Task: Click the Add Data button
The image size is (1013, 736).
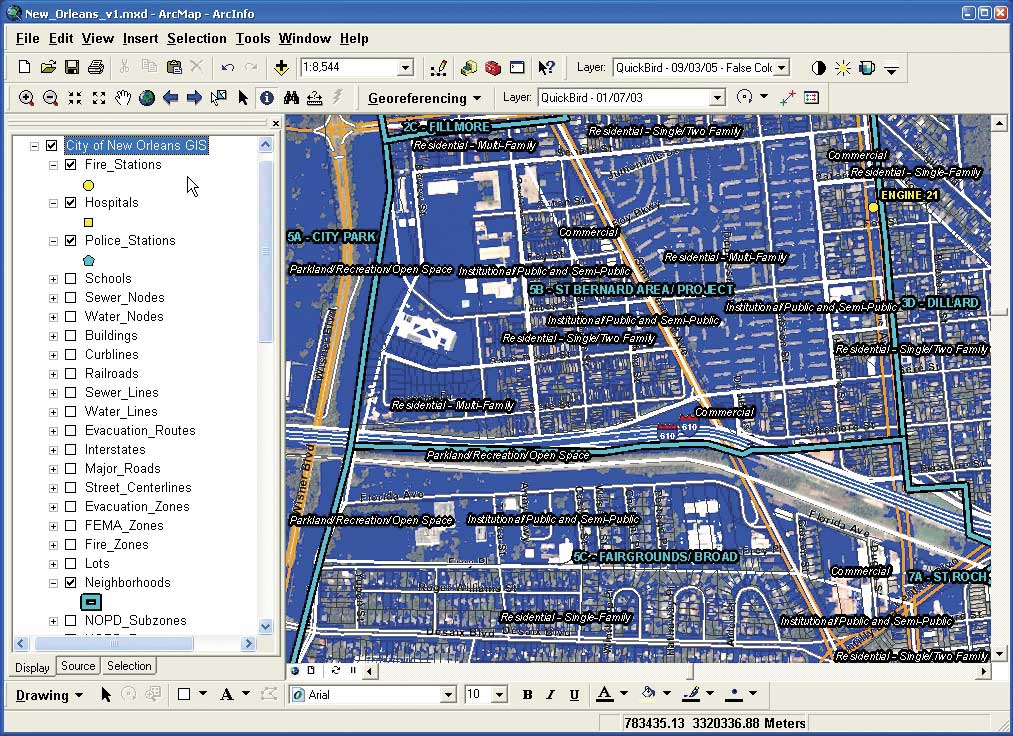Action: (x=281, y=68)
